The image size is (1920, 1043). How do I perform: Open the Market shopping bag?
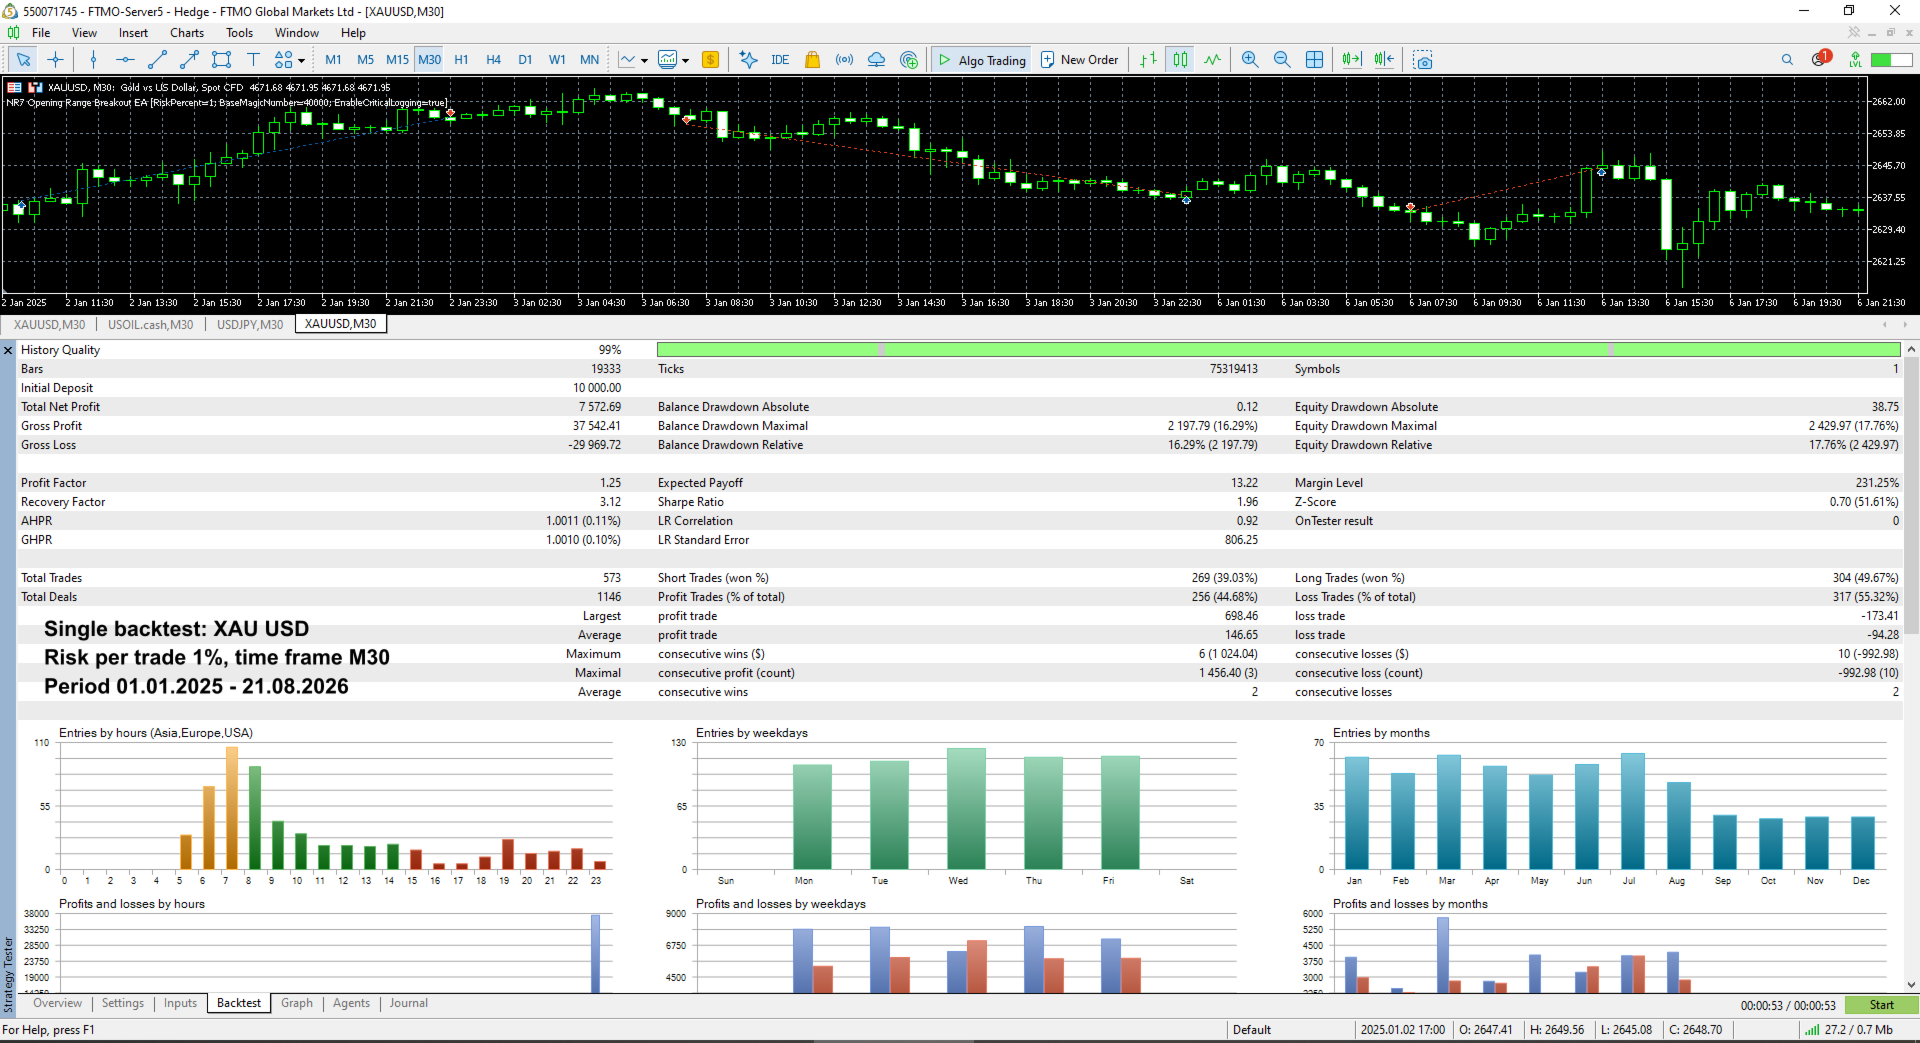pos(812,60)
